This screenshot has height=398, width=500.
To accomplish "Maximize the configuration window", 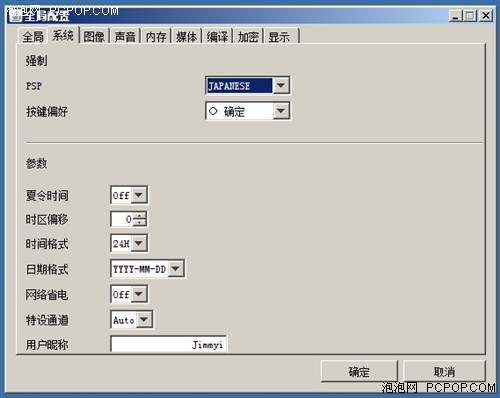I will (x=470, y=15).
